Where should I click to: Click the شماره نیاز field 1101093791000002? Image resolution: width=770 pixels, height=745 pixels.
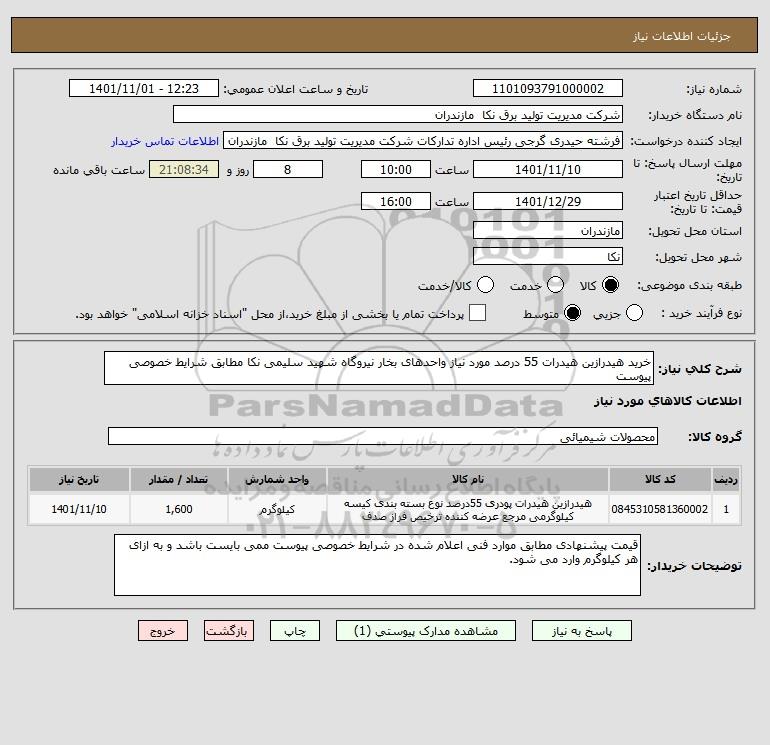[548, 88]
